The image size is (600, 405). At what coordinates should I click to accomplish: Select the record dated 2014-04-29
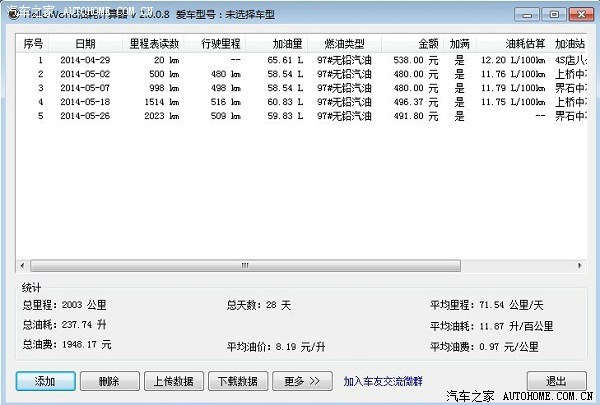coord(86,60)
